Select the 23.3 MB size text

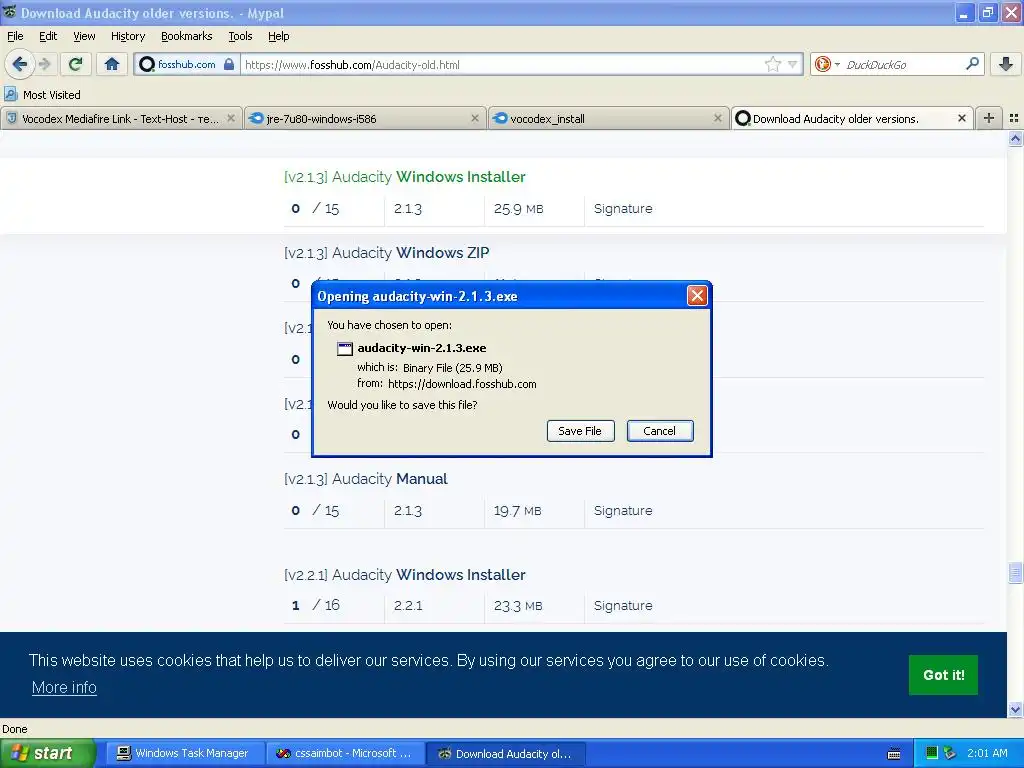tap(518, 606)
